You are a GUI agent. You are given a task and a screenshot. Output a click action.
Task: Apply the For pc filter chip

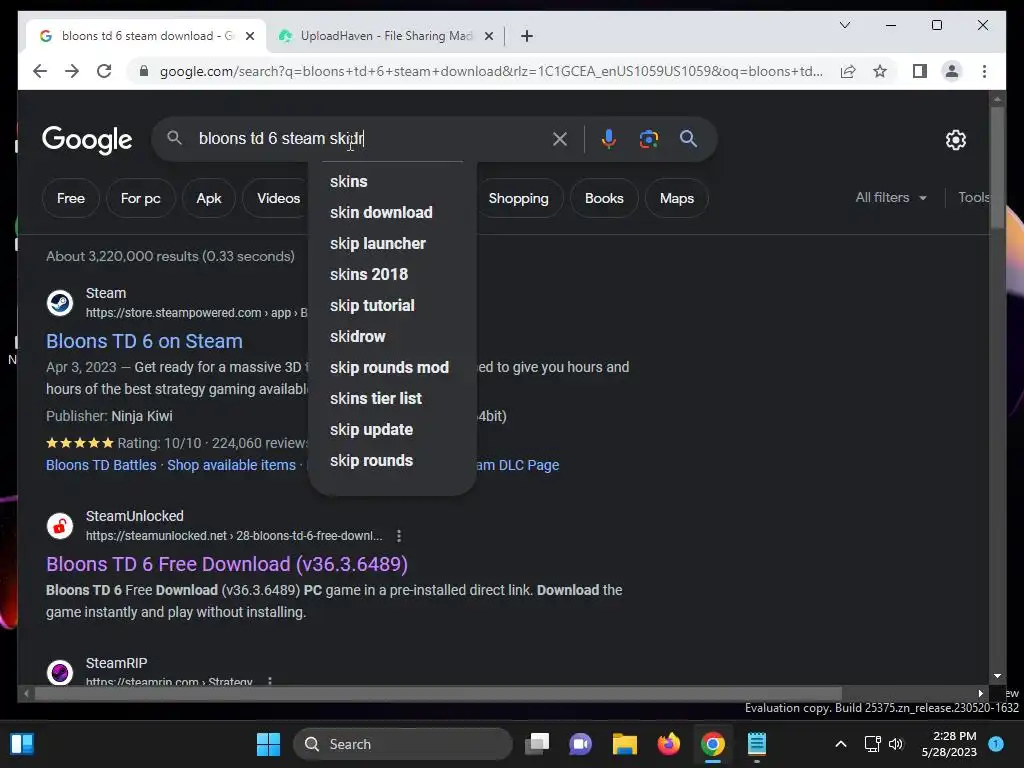point(140,199)
